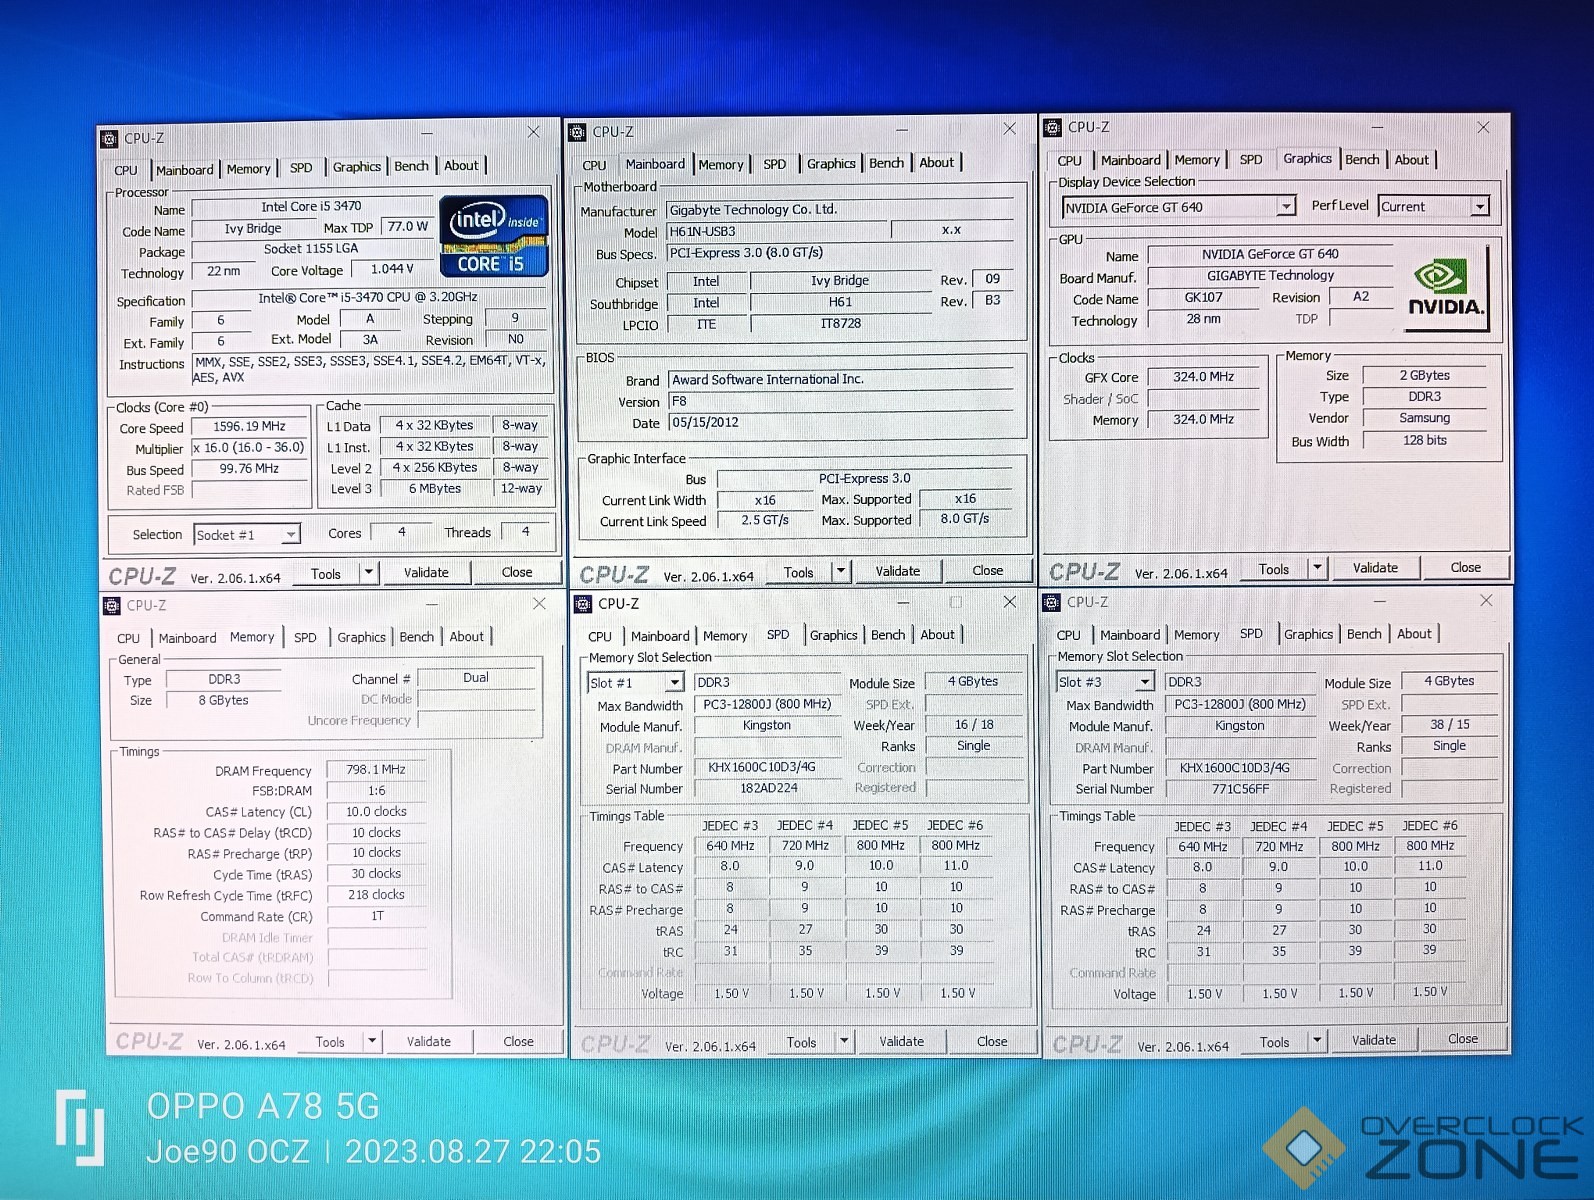Click CPU-Z title icon of Slot #3 SPD window

(1052, 602)
